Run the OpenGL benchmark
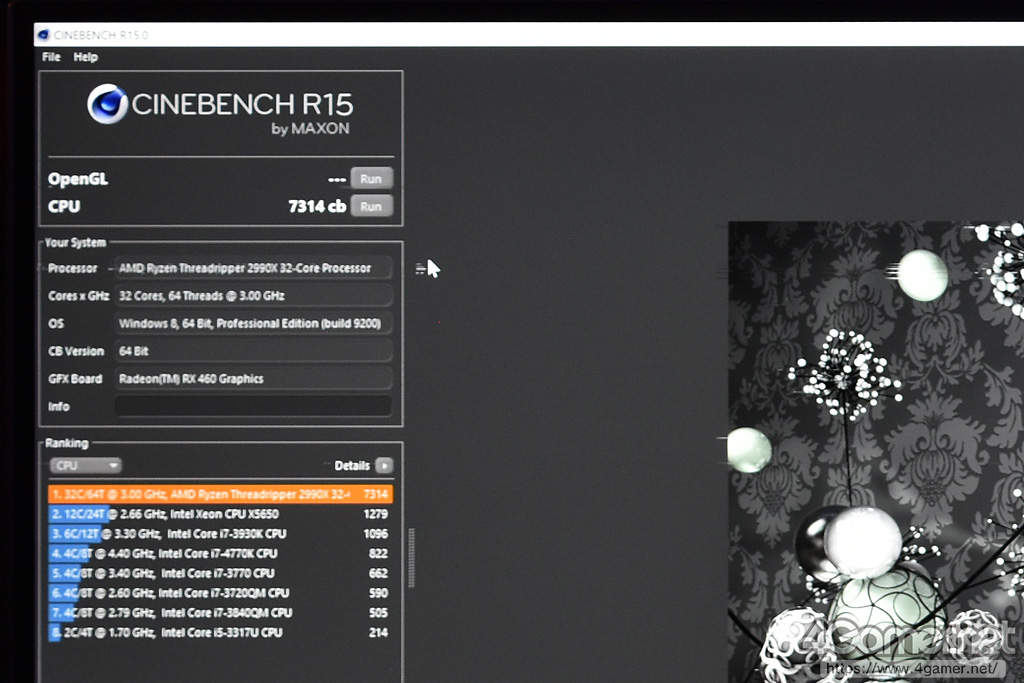The height and width of the screenshot is (683, 1024). pos(371,178)
